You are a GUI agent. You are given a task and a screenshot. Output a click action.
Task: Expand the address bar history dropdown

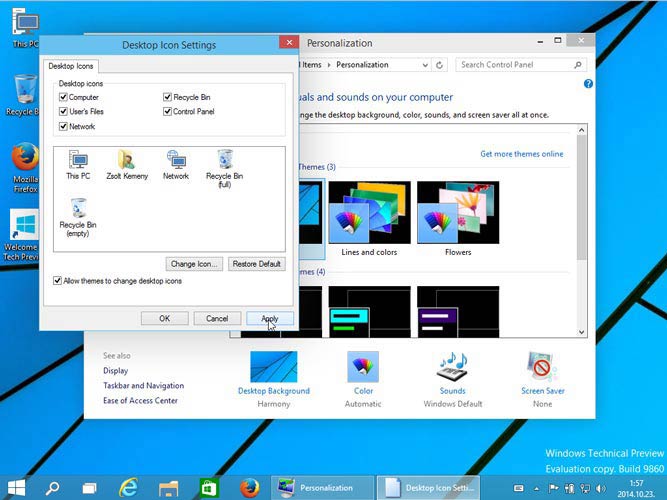click(x=425, y=65)
